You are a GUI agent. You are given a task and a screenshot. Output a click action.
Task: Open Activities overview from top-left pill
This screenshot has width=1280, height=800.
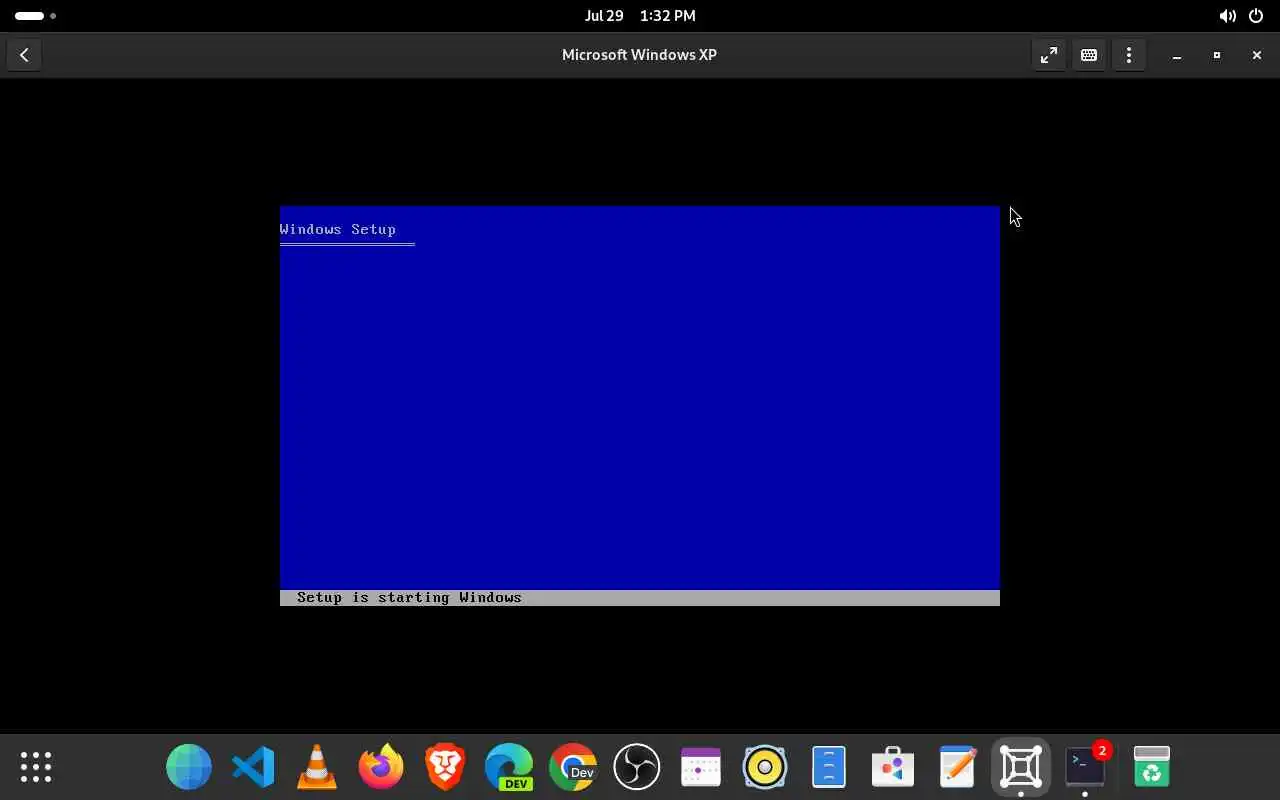[35, 16]
